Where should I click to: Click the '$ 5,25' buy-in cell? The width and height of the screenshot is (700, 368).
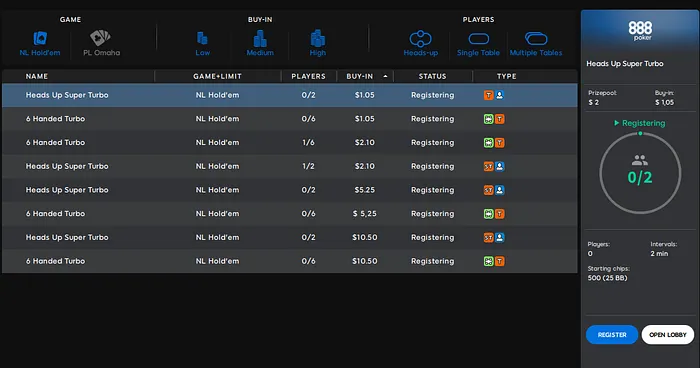pyautogui.click(x=365, y=213)
